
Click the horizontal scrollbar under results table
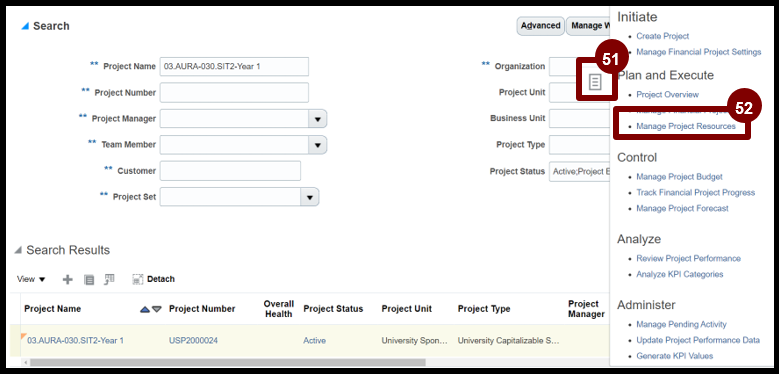click(x=227, y=363)
